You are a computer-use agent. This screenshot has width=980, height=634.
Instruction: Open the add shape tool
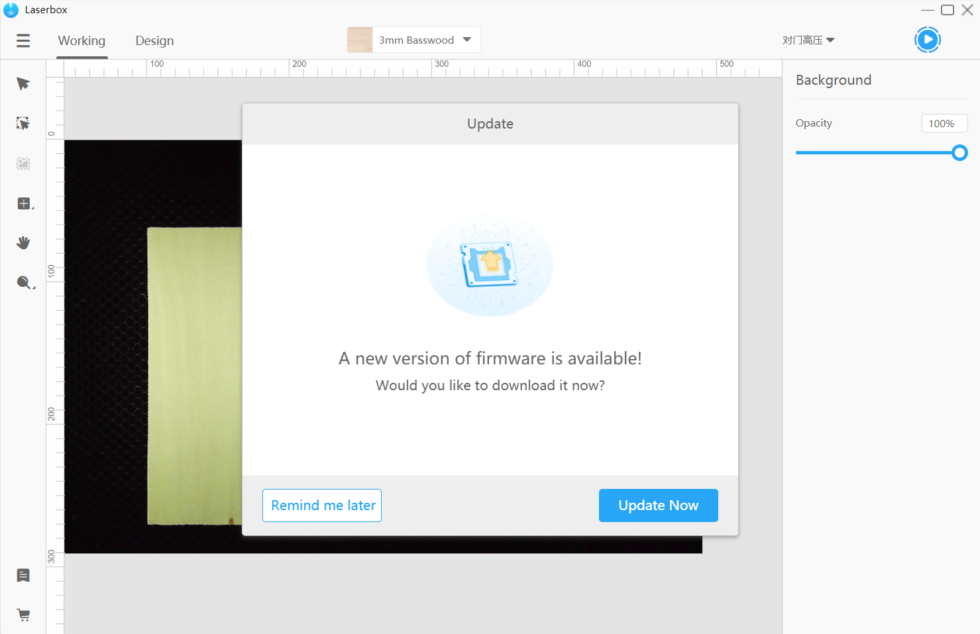[24, 203]
